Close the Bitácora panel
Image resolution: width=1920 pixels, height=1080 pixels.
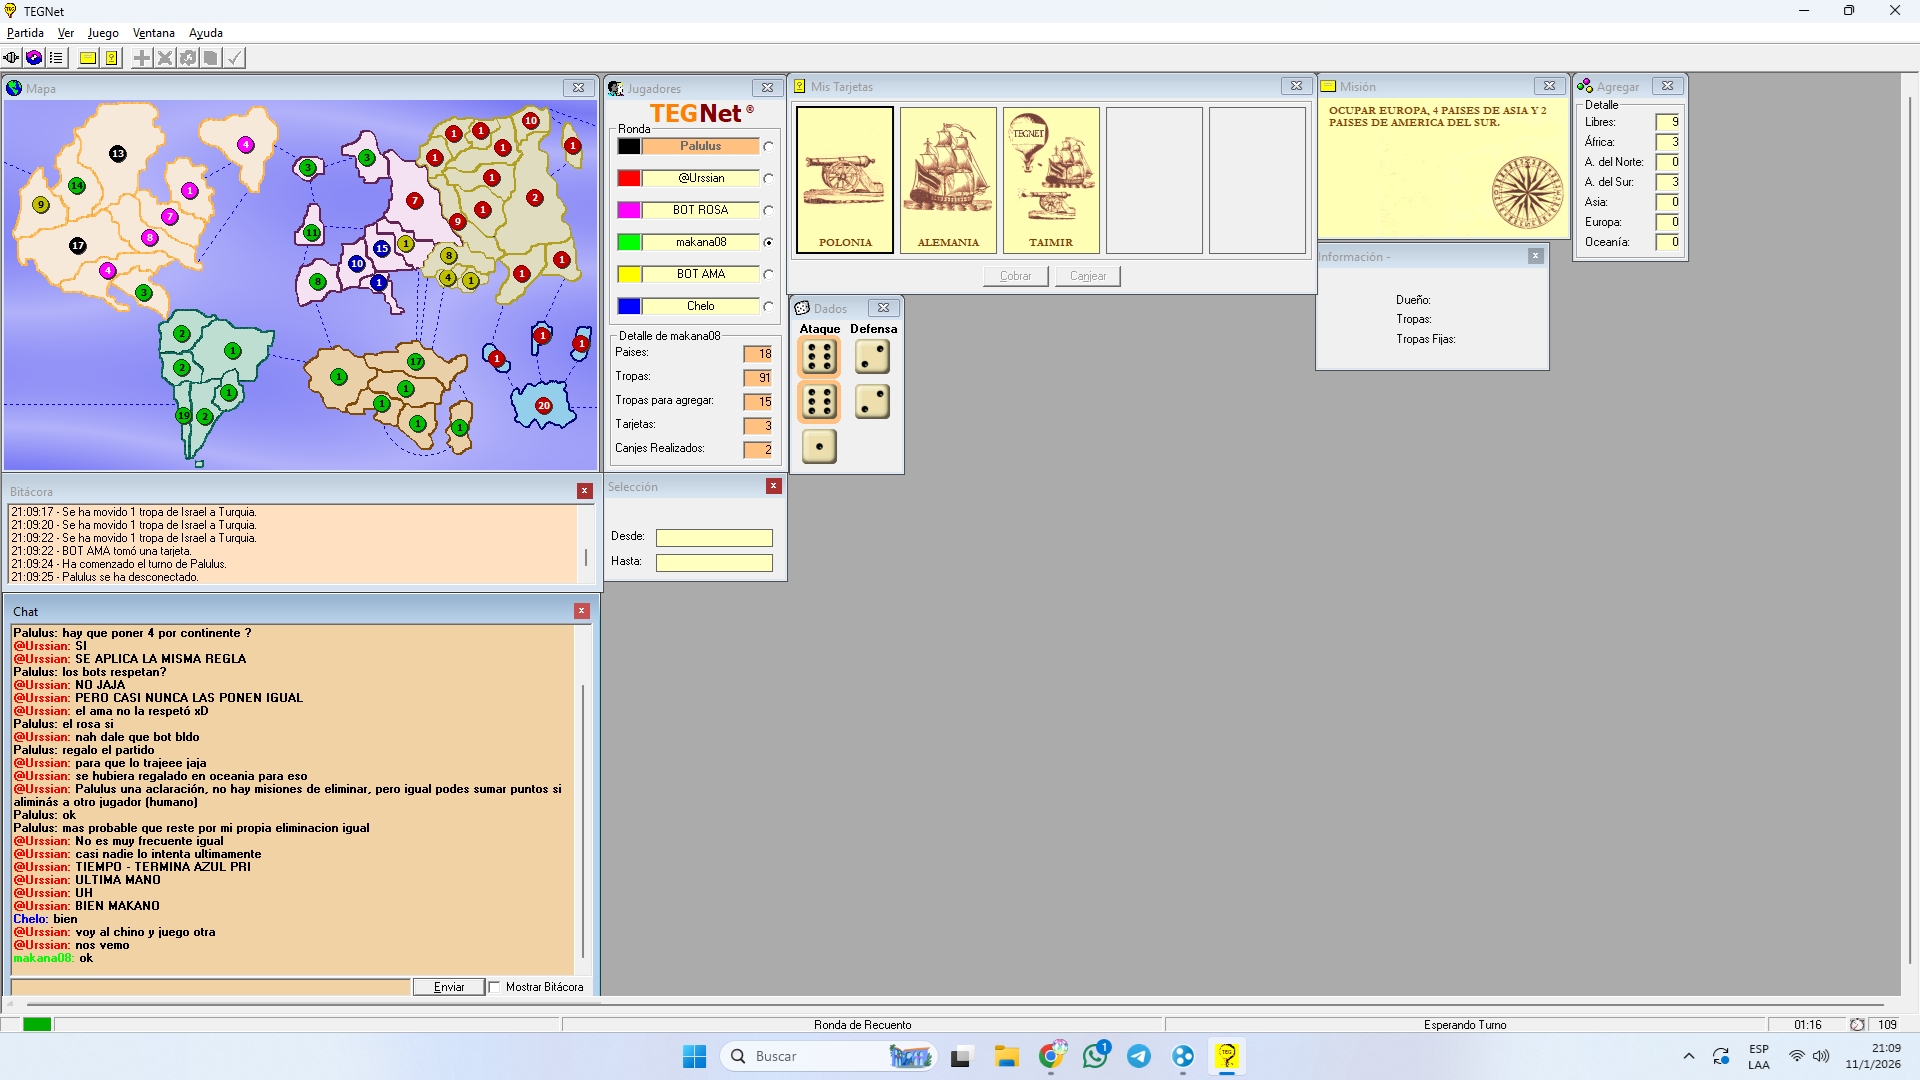pos(585,491)
